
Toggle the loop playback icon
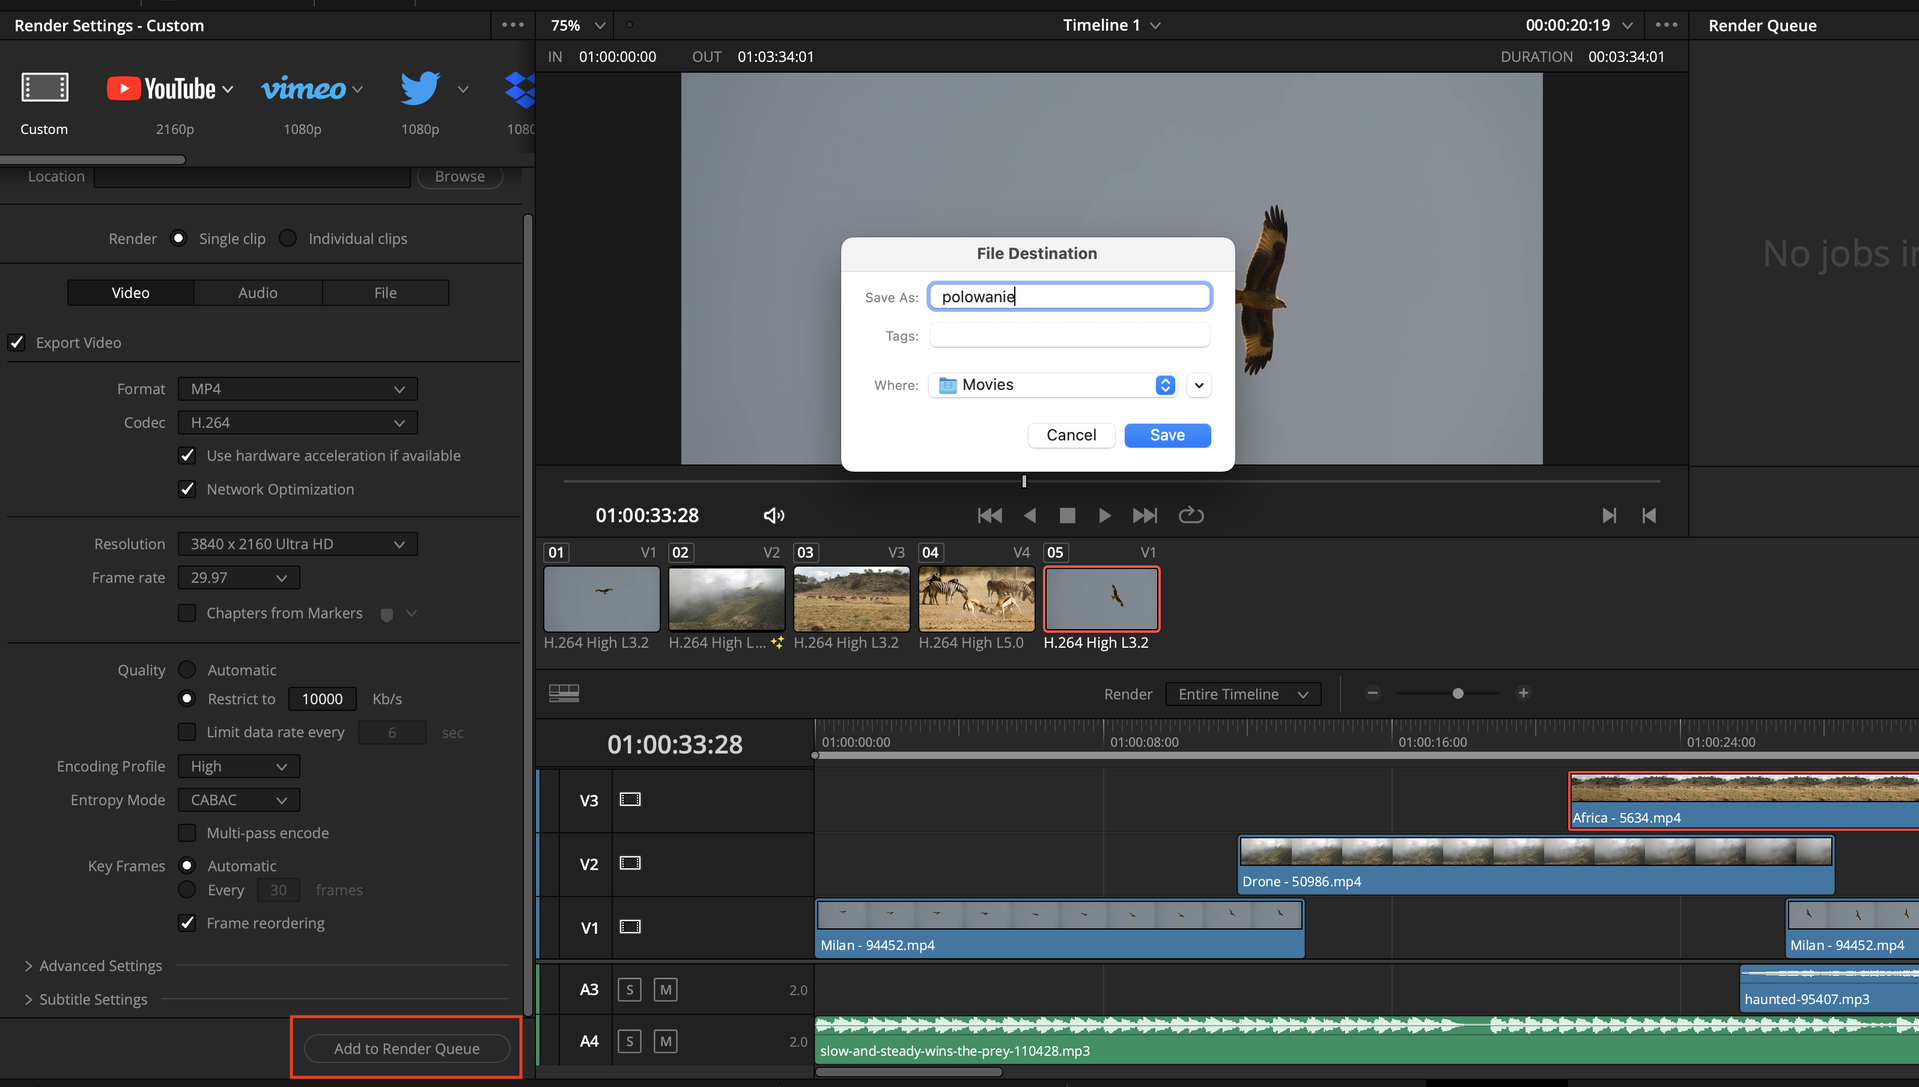(x=1191, y=515)
